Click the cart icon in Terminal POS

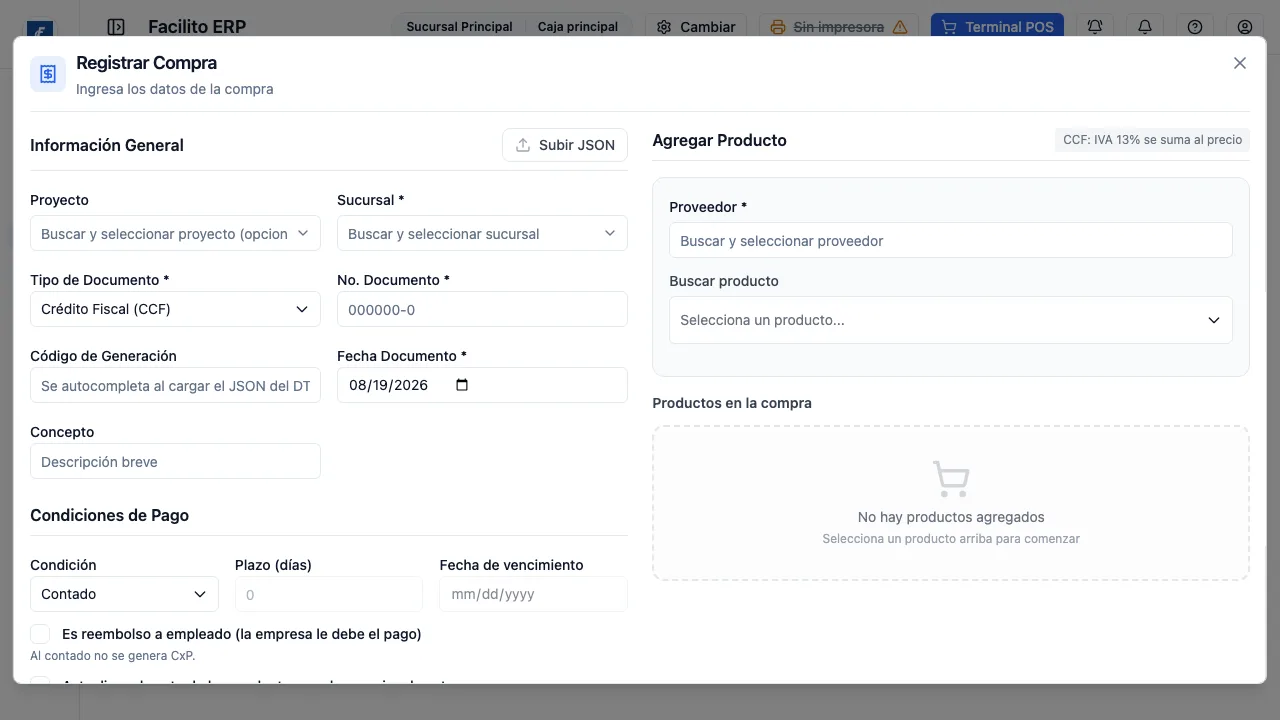pos(949,27)
